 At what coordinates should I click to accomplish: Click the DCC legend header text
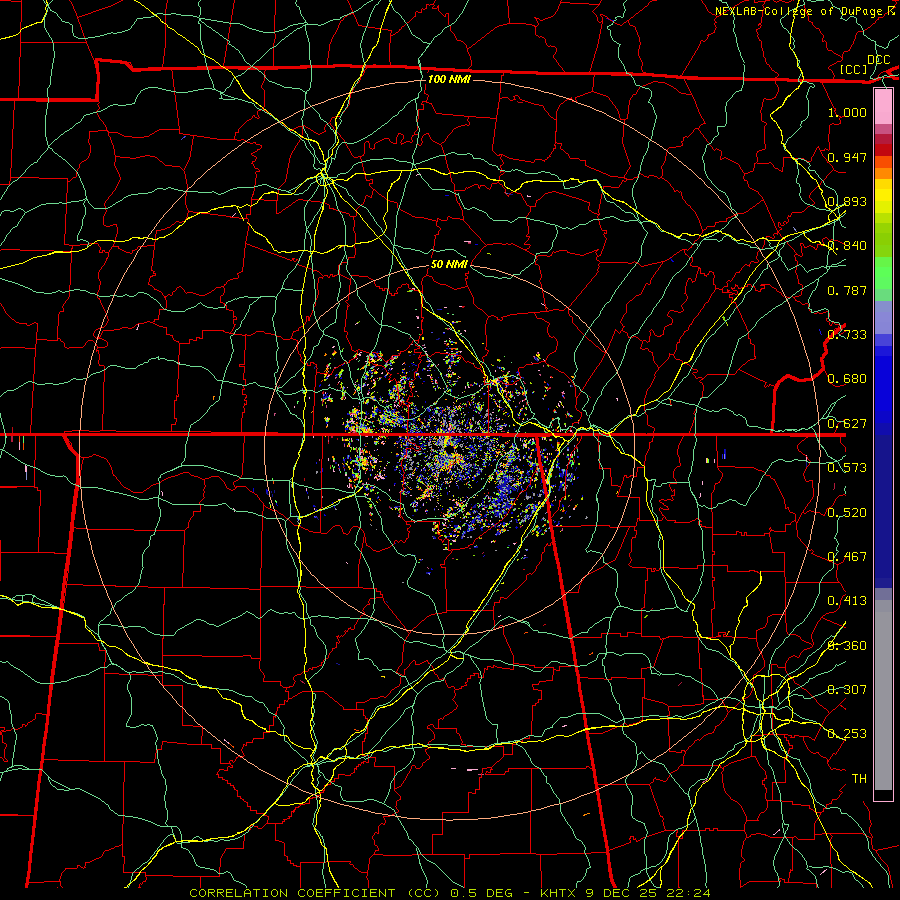[878, 60]
